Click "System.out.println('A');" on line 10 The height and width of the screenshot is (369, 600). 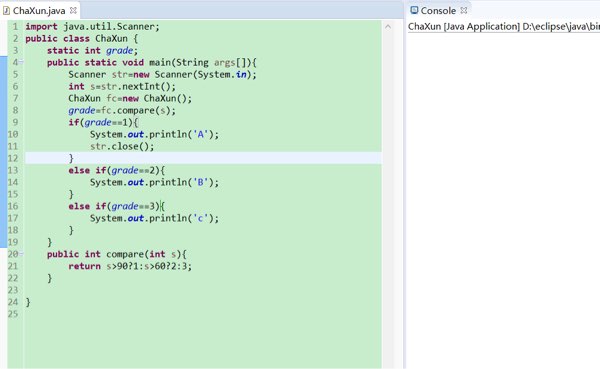click(x=155, y=134)
